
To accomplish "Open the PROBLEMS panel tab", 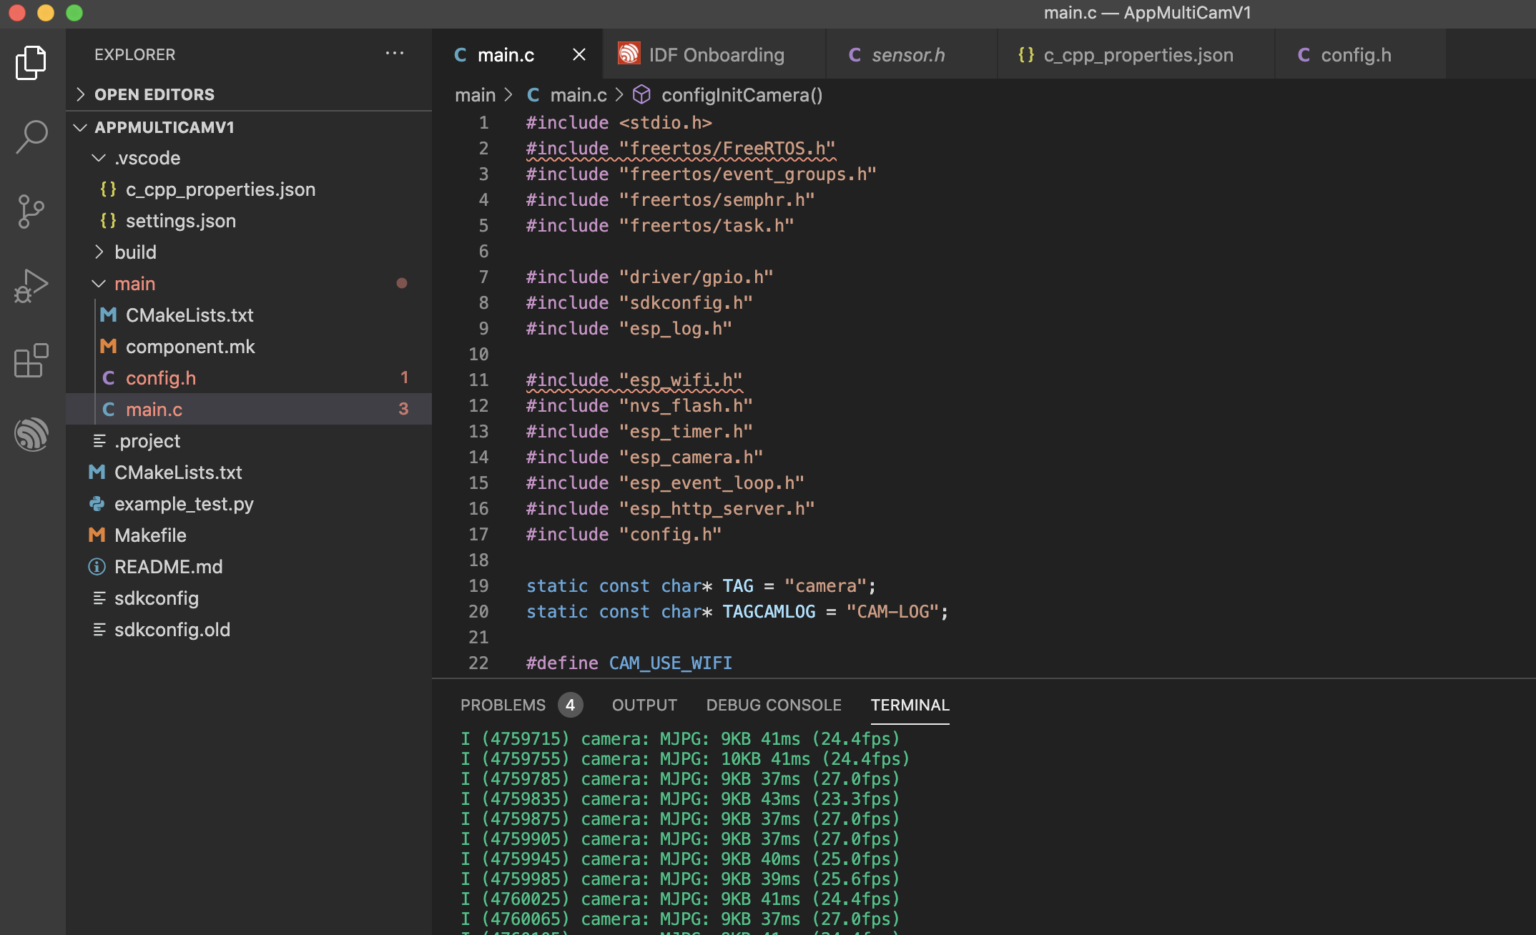I will [503, 705].
